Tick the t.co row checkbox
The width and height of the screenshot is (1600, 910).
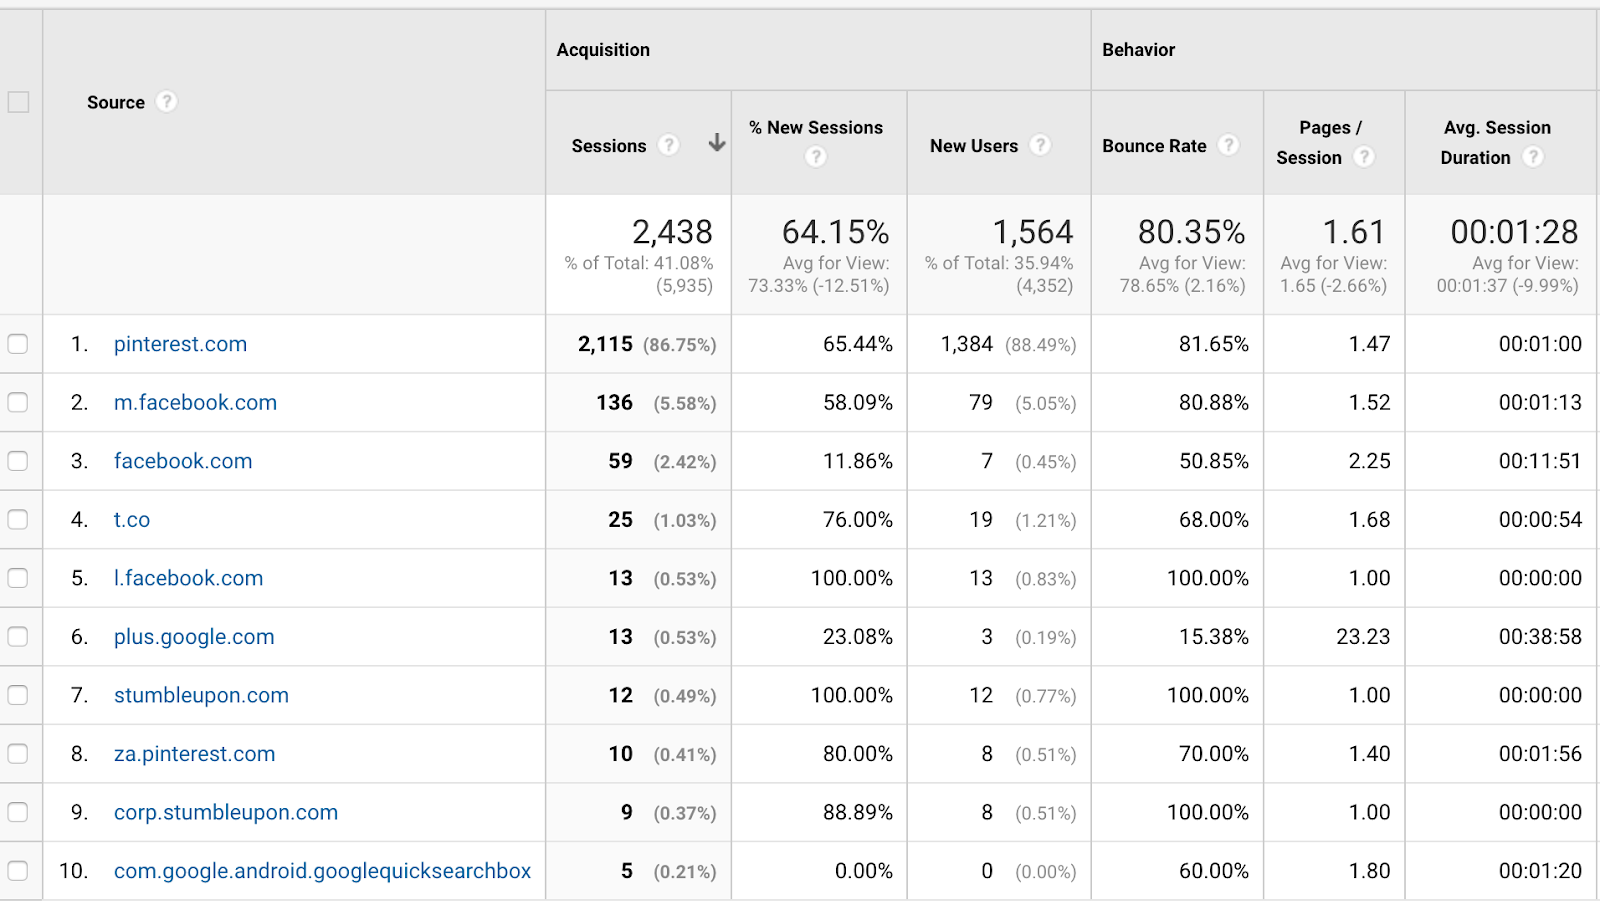(18, 519)
